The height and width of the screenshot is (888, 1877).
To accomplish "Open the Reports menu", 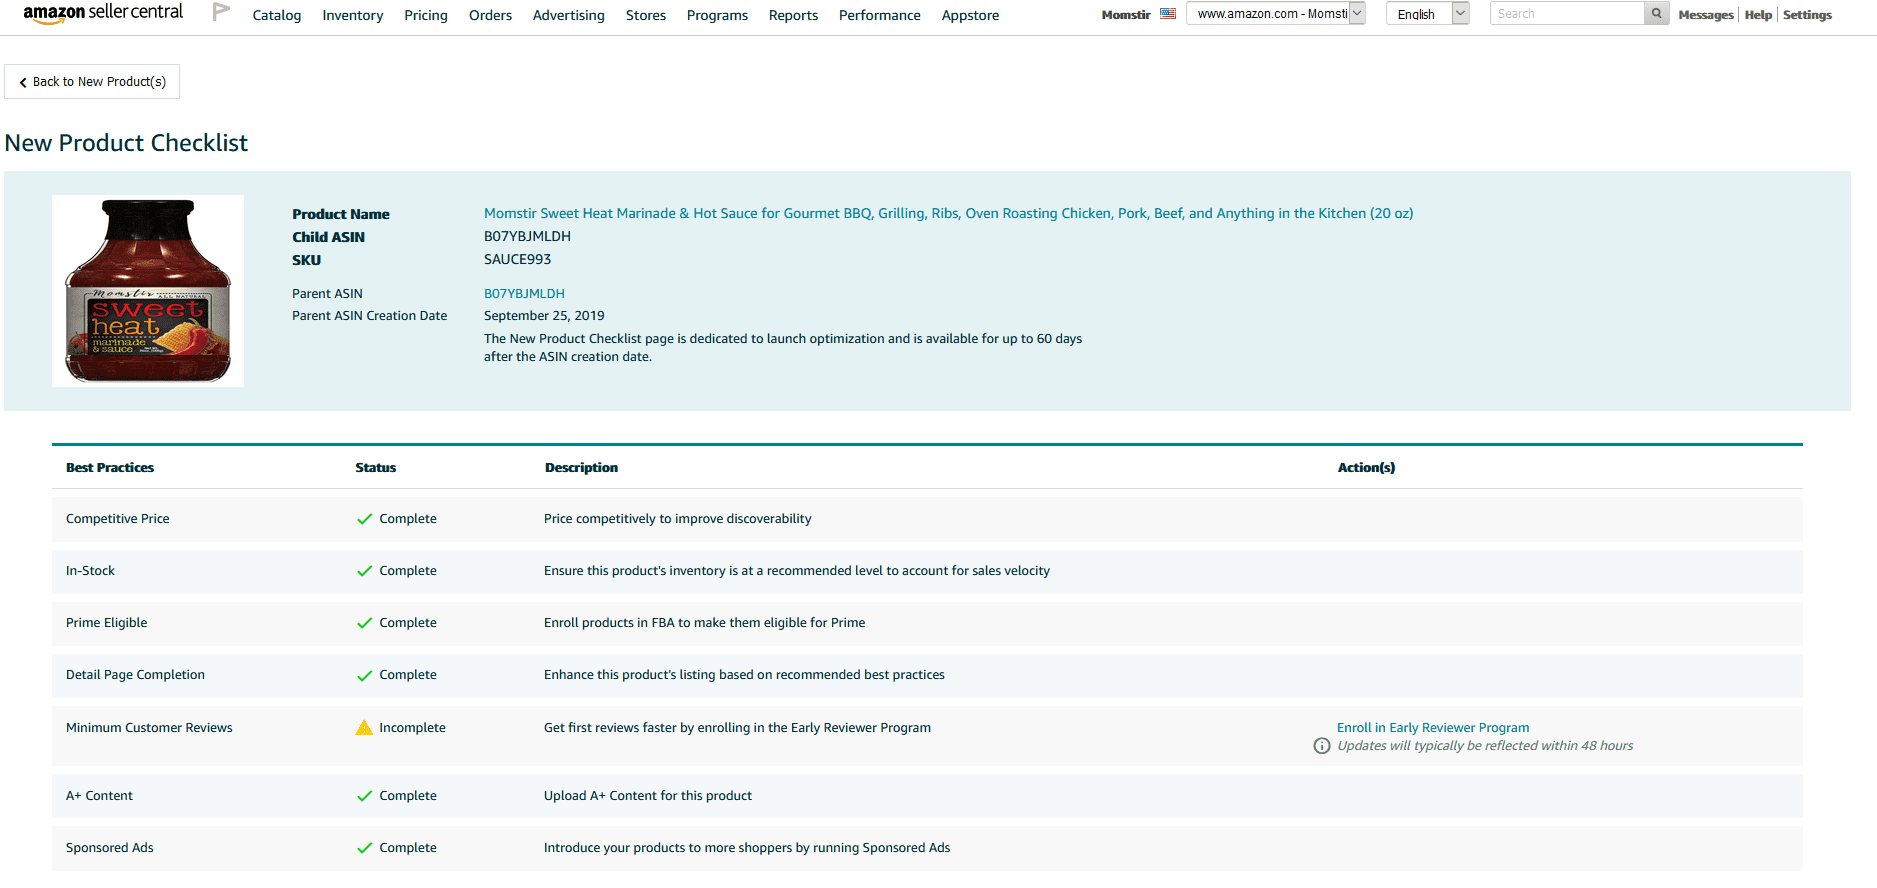I will tap(793, 15).
